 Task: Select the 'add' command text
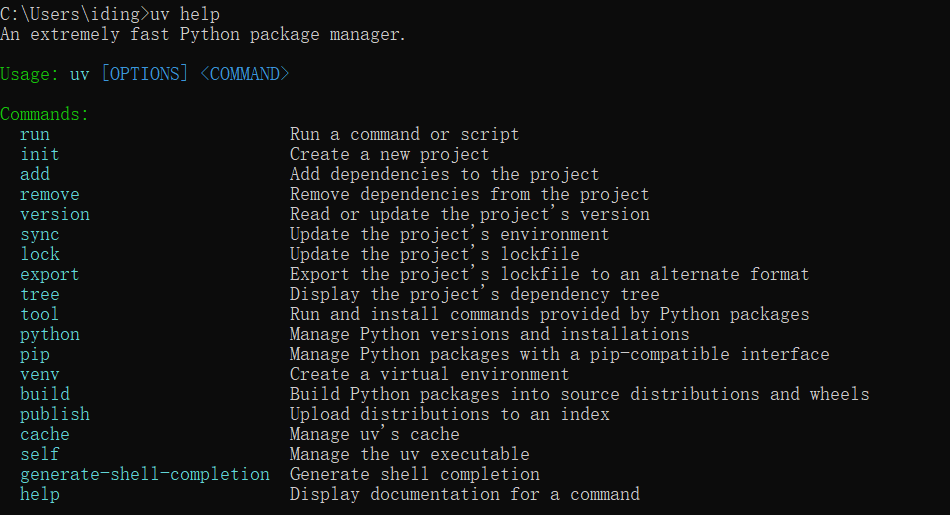(35, 174)
